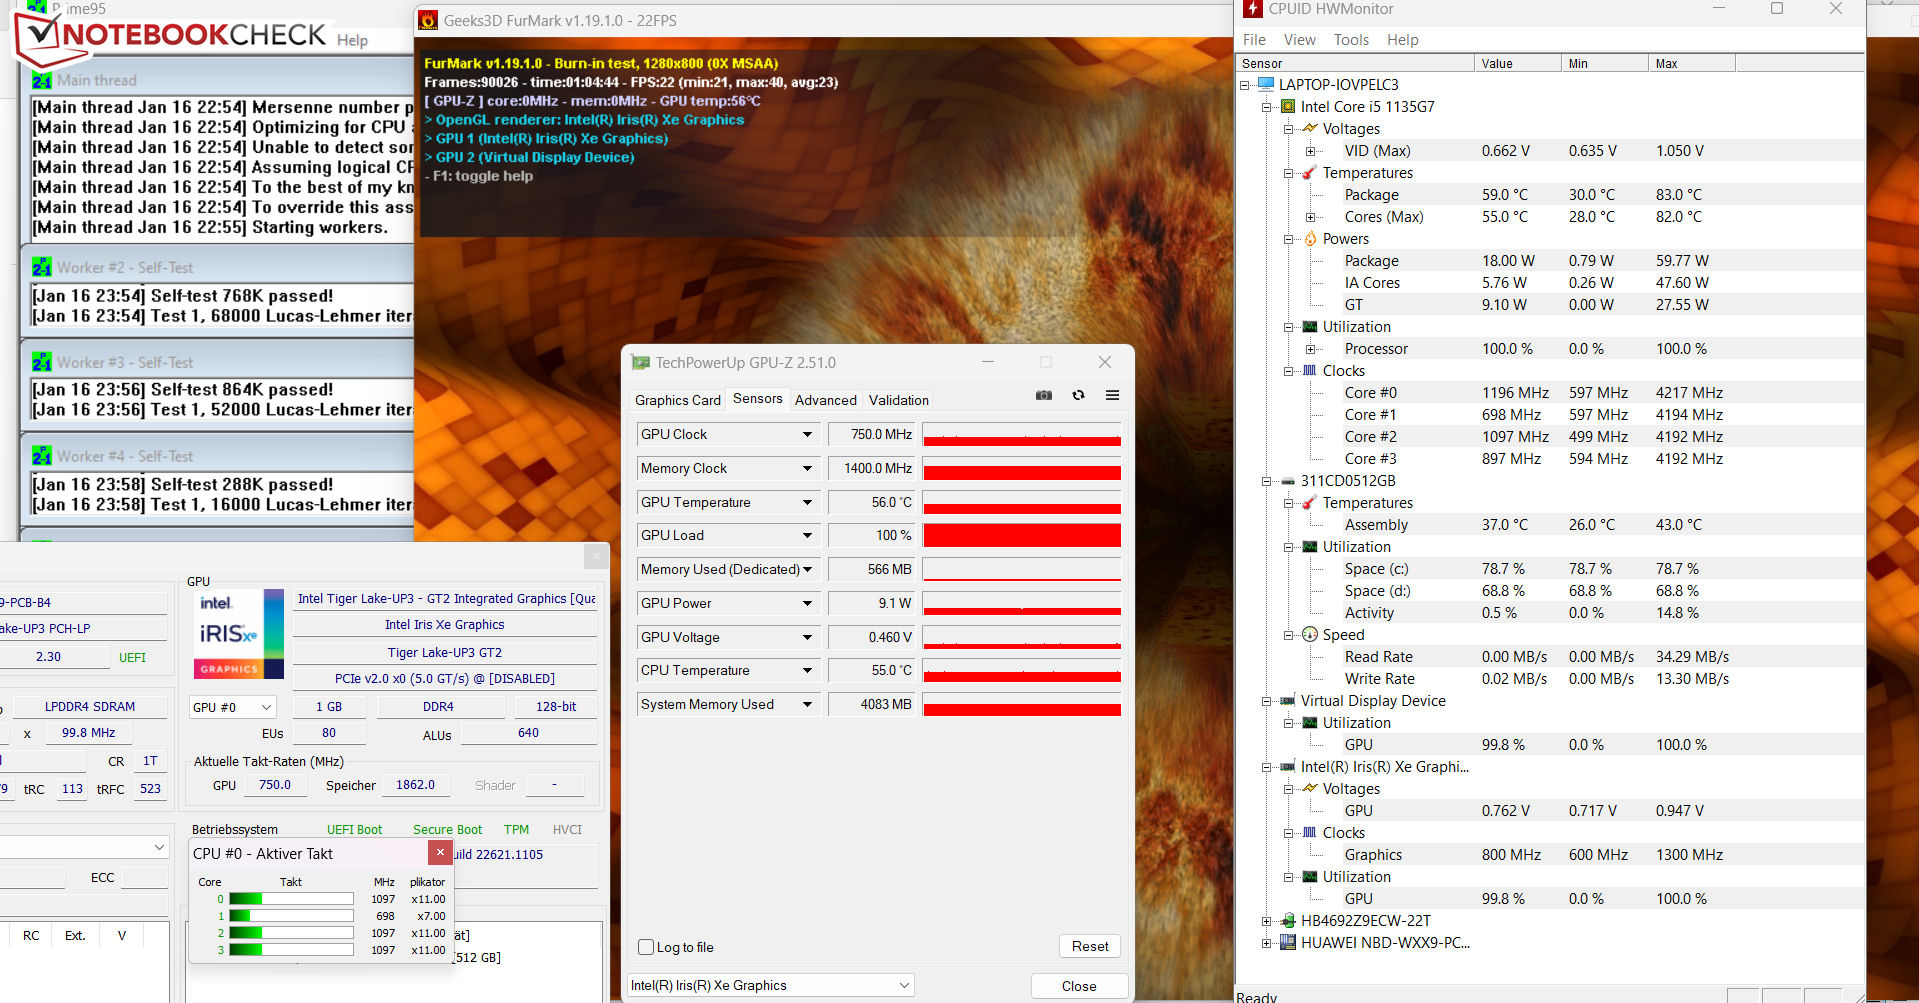Expand the HUAWEI NBD-WXX9 node
The image size is (1919, 1003).
pyautogui.click(x=1266, y=943)
